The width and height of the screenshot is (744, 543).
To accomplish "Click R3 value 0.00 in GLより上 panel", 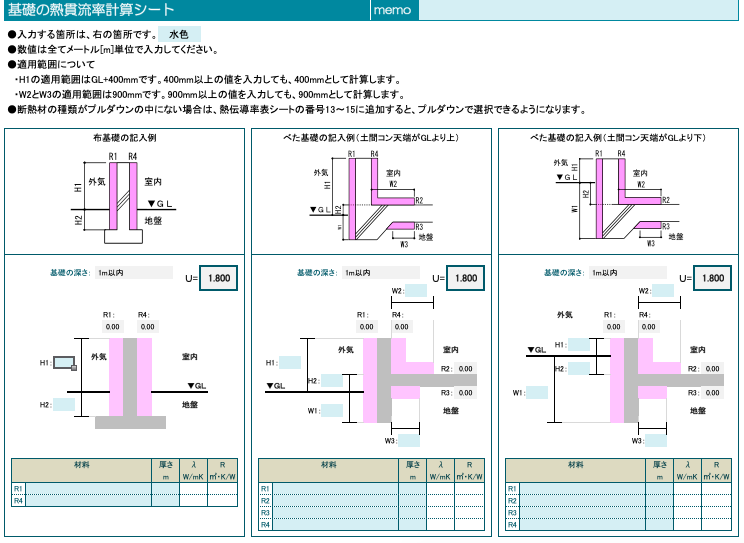I will (465, 393).
